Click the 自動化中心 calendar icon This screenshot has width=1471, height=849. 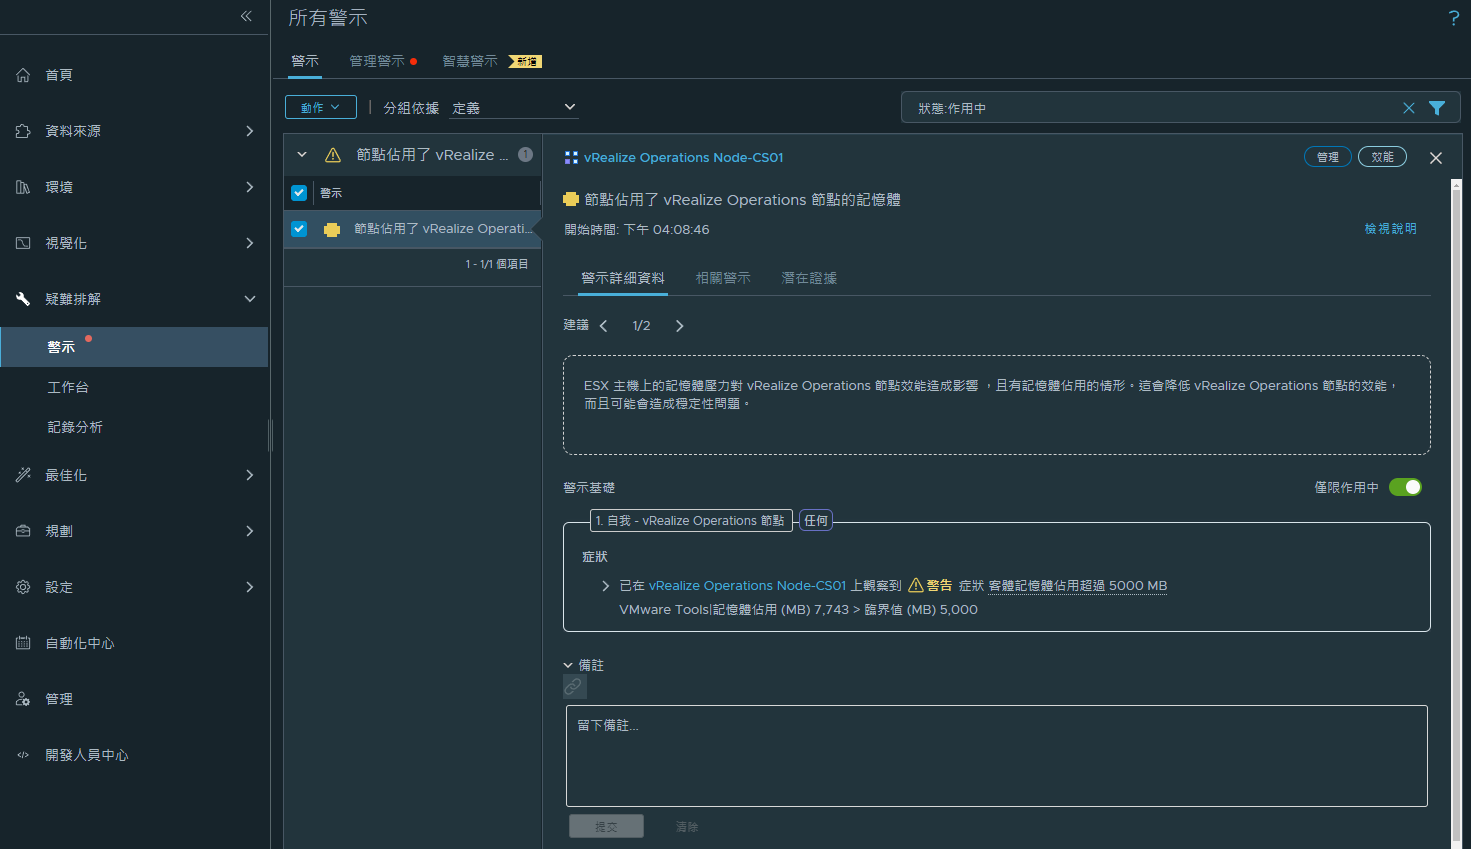(23, 643)
